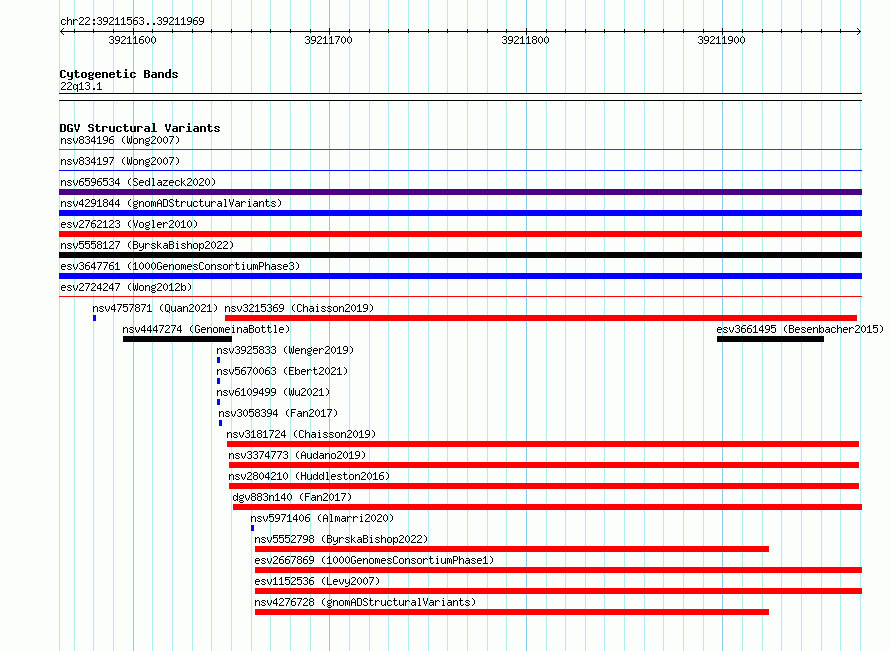Select the blue nsv3925833 Wenger2019 marker

(x=219, y=360)
